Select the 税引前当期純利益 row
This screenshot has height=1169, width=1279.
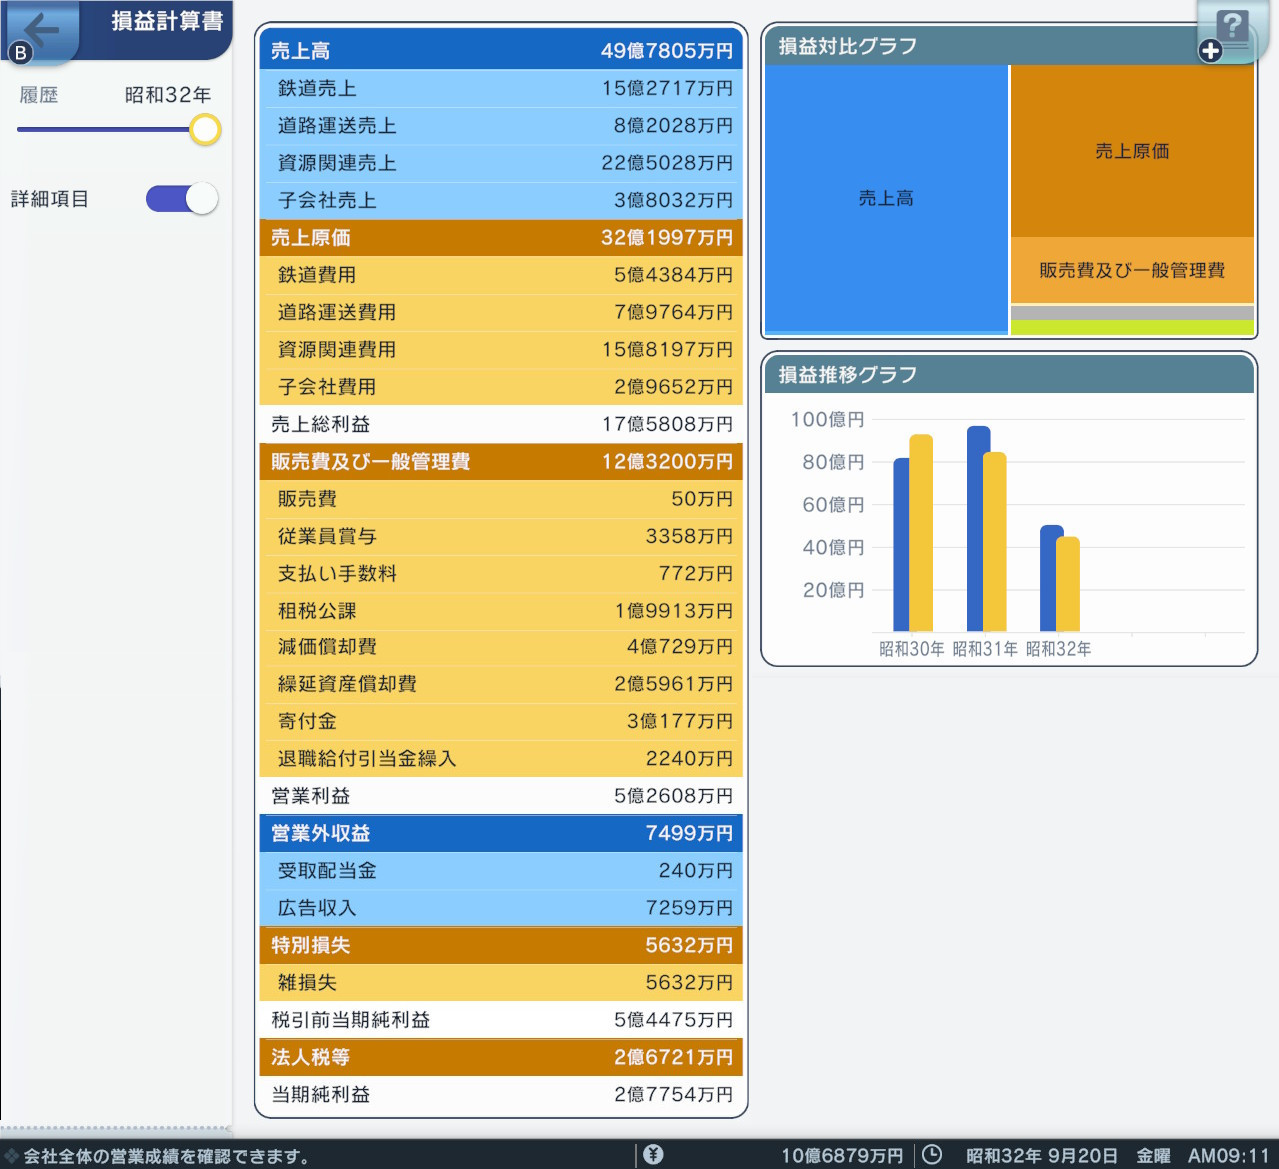tap(501, 1020)
